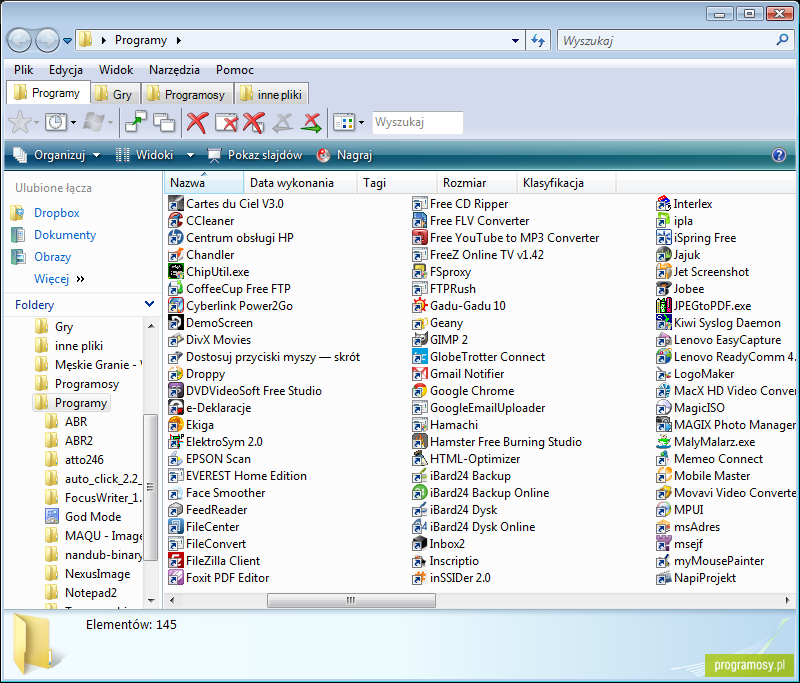800x683 pixels.
Task: Click the folder tree vertical scrollbar thumb
Action: (x=151, y=487)
